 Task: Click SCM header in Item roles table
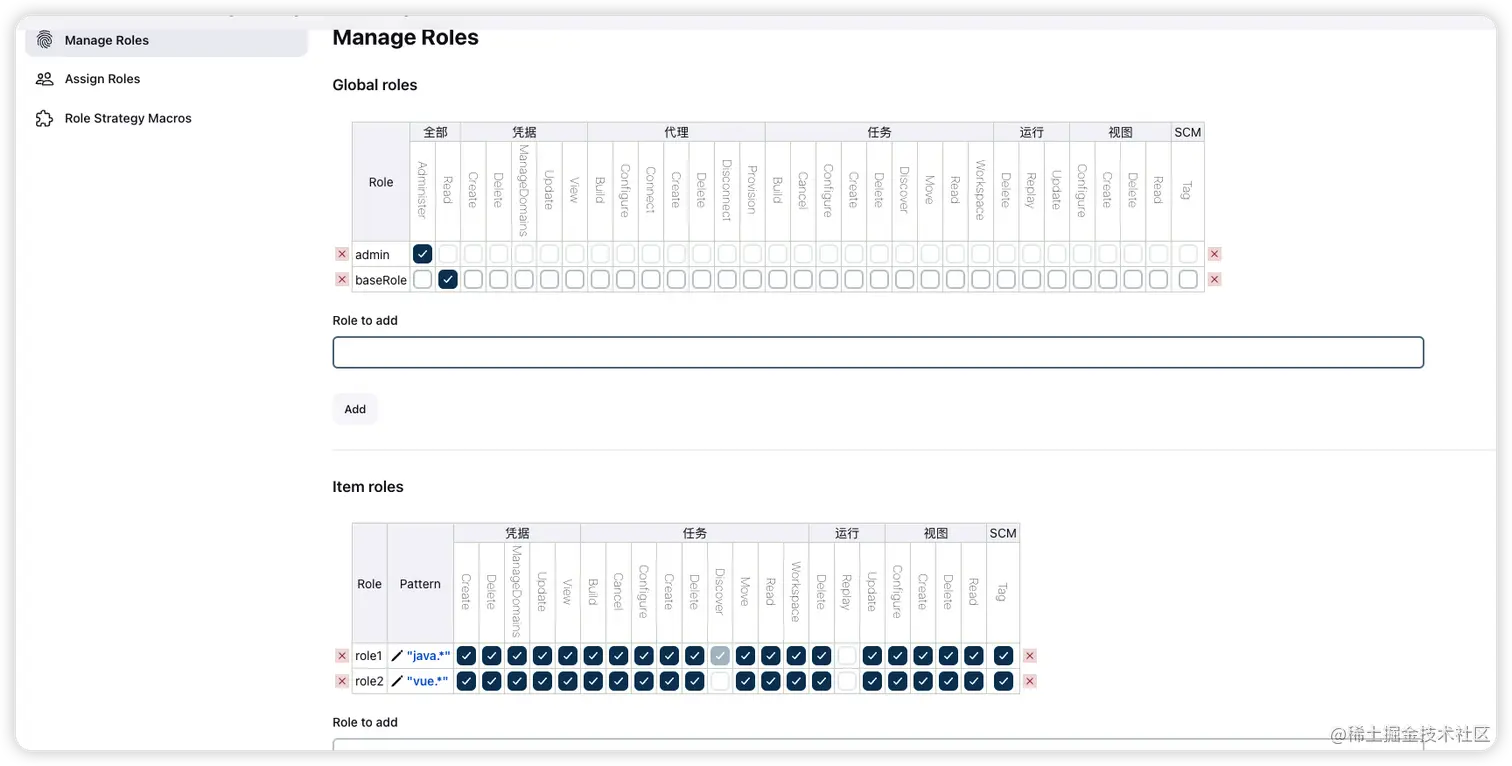1003,533
